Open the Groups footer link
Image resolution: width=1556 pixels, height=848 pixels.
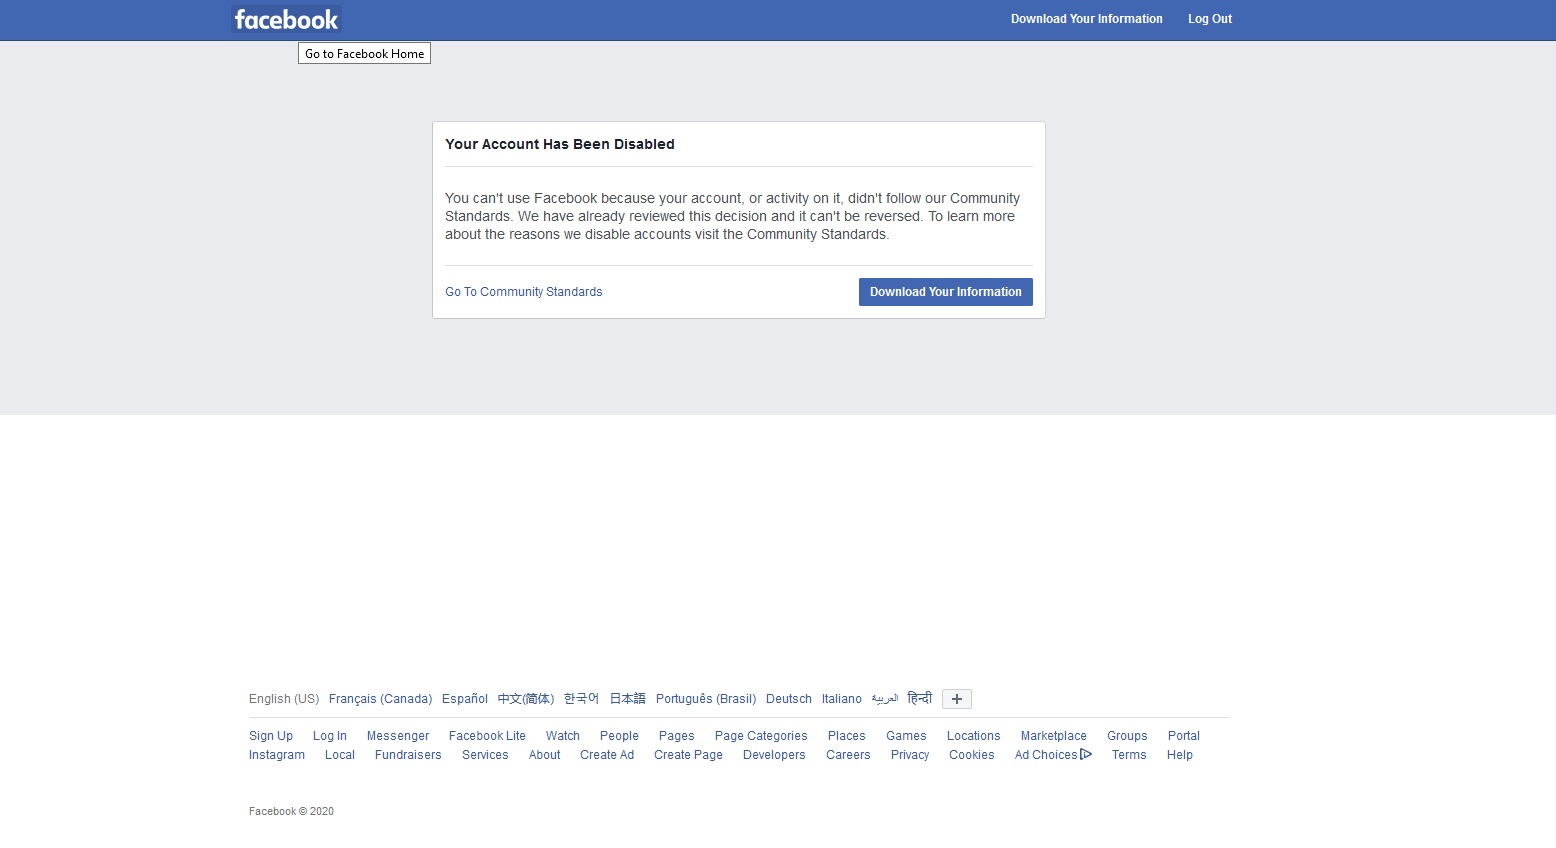click(x=1127, y=736)
